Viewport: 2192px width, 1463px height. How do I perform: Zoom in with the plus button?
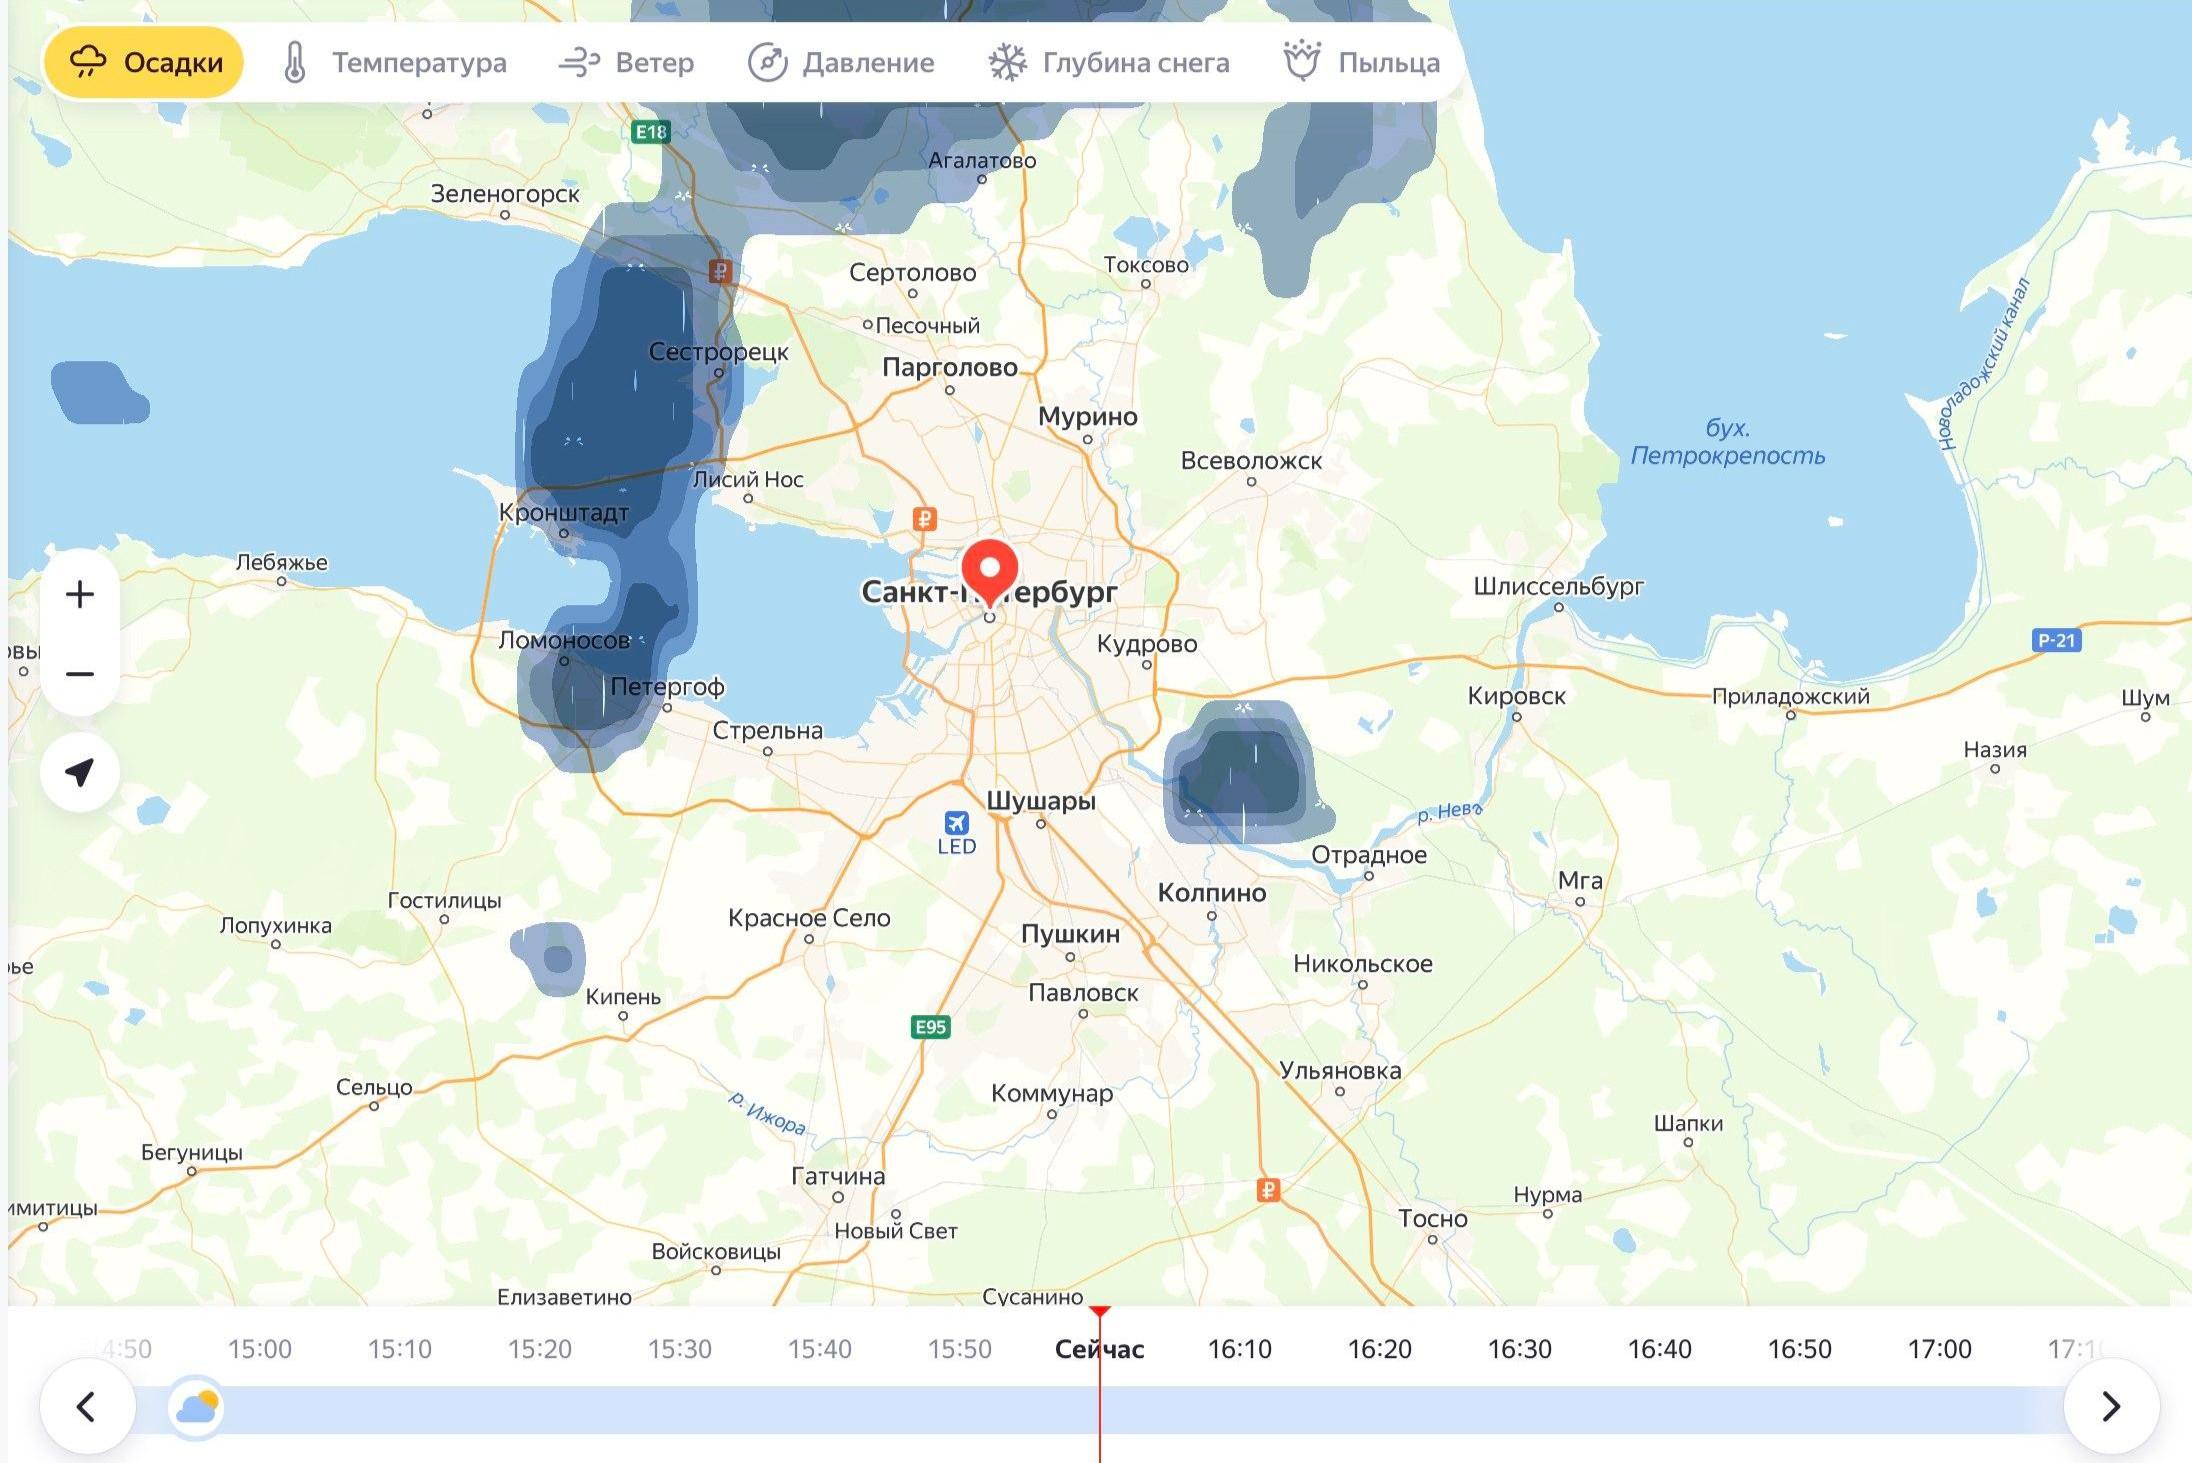pyautogui.click(x=80, y=595)
